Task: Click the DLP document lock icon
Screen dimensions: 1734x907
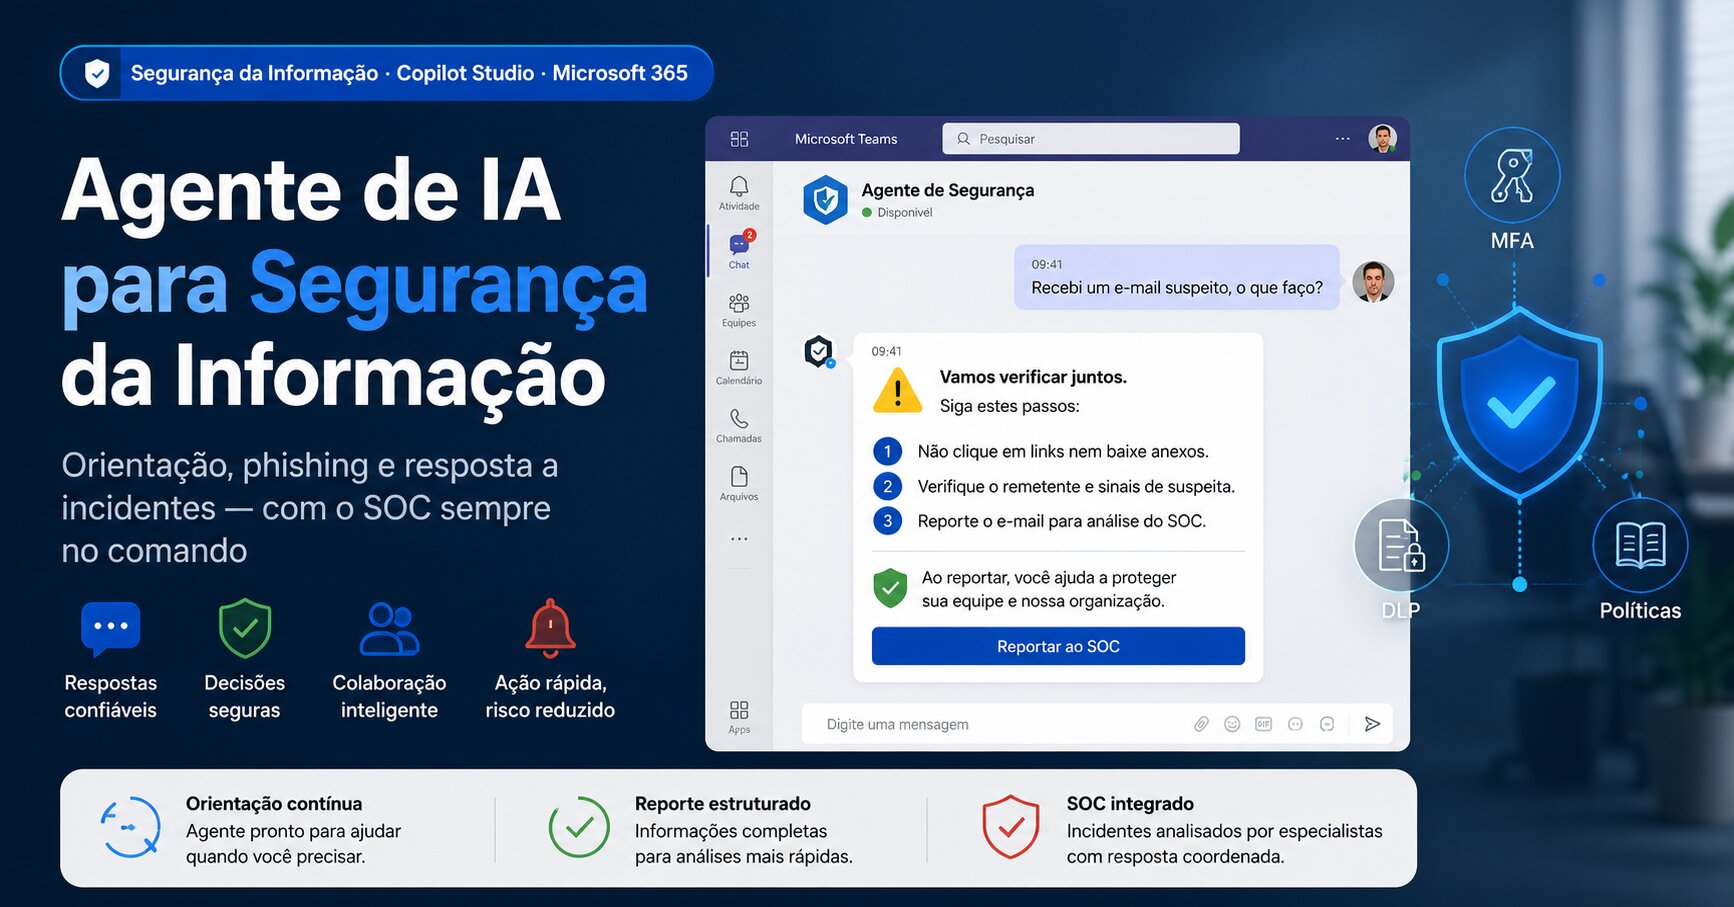Action: pyautogui.click(x=1401, y=546)
